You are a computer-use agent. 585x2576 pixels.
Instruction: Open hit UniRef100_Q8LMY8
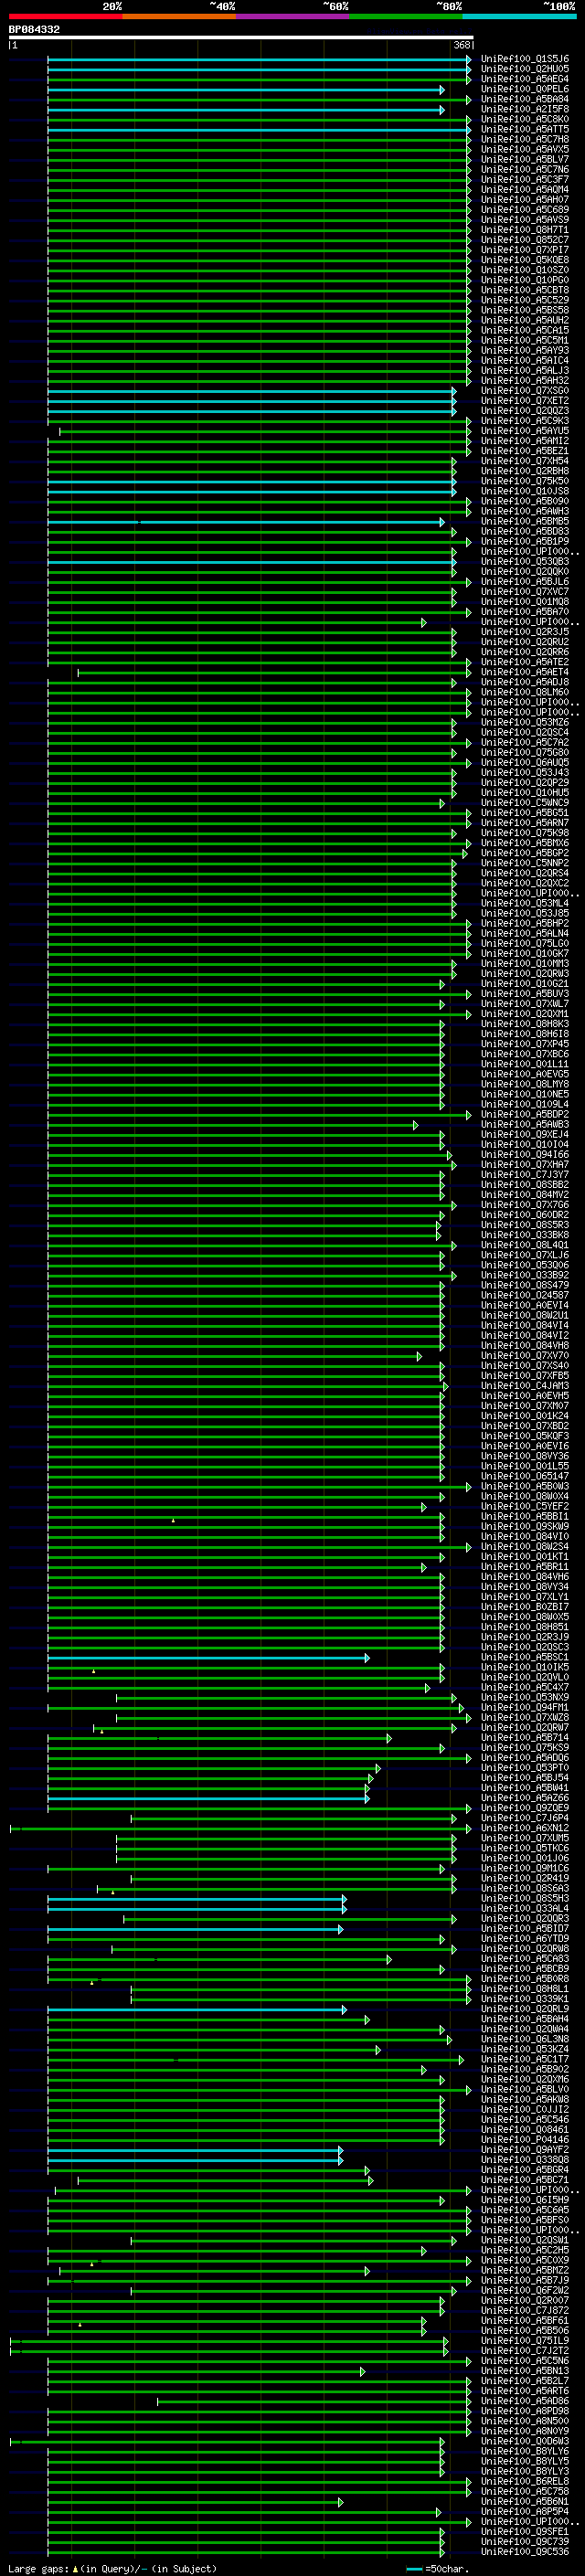click(525, 1084)
